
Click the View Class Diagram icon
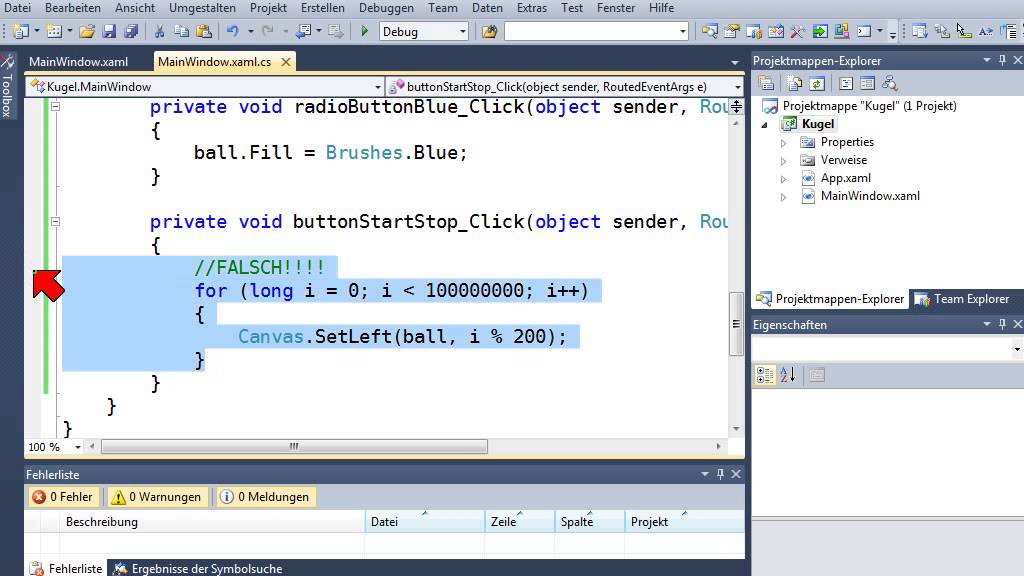pyautogui.click(x=889, y=84)
